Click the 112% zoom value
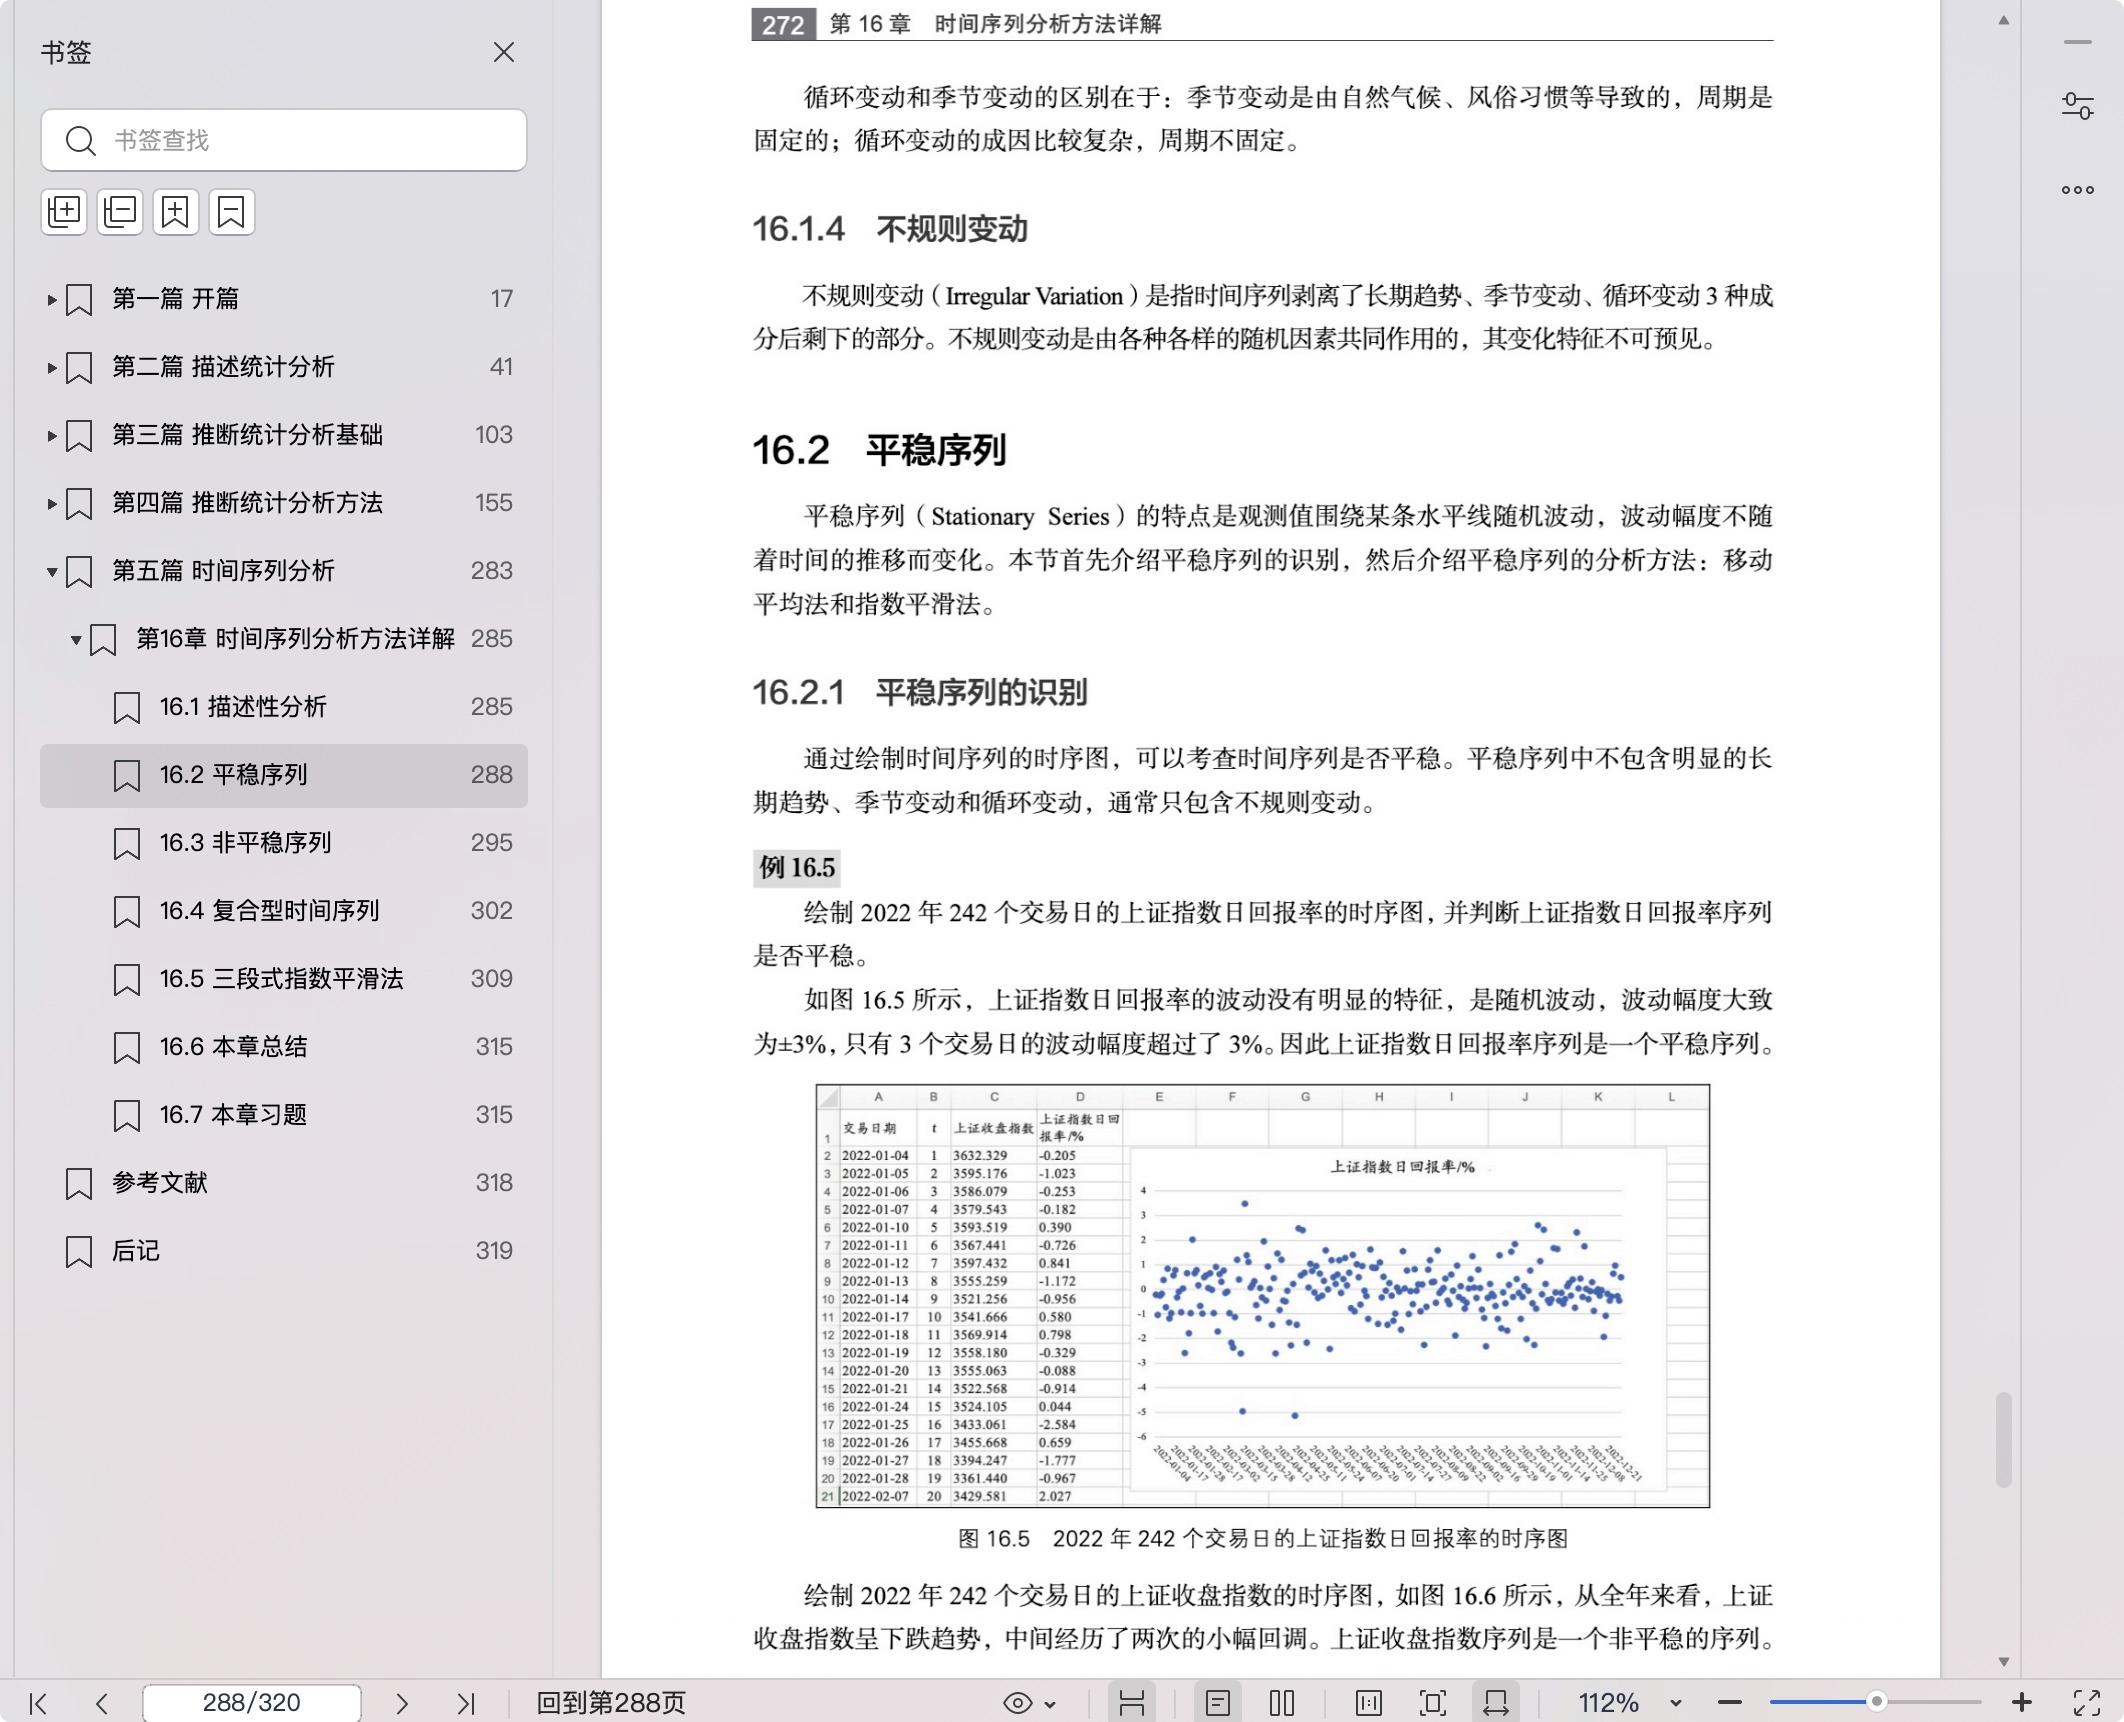 (x=1608, y=1703)
